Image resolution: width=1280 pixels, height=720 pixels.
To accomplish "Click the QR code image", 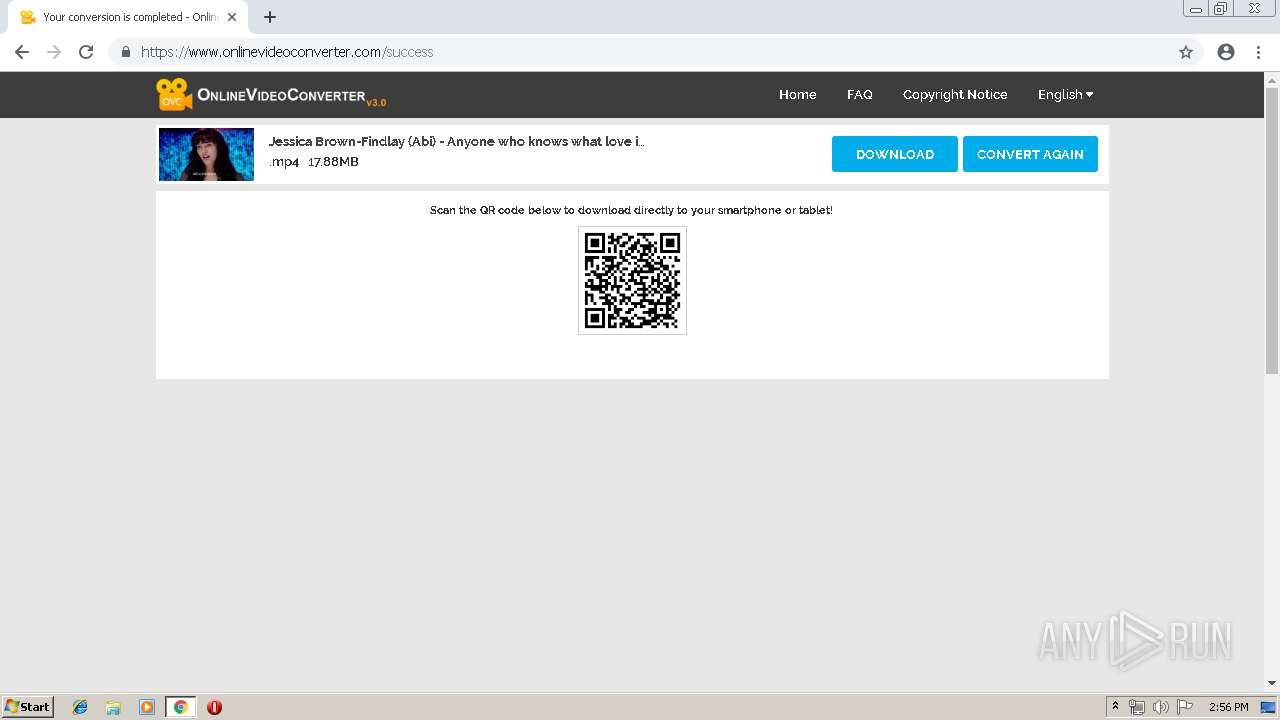I will [632, 280].
